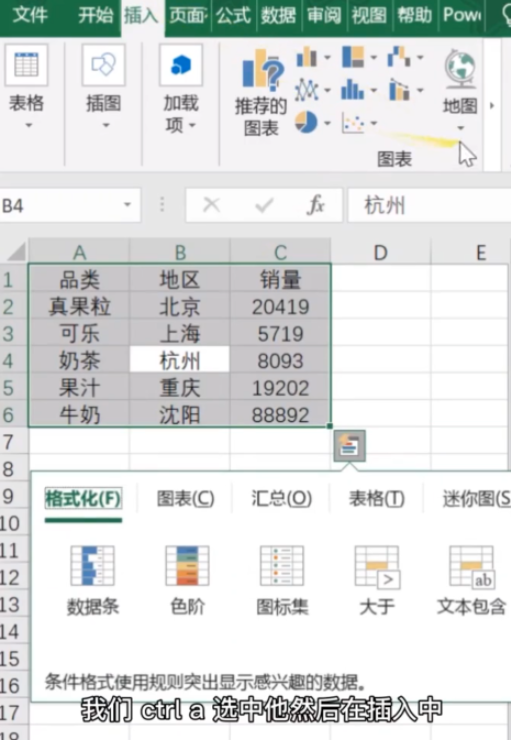This screenshot has width=511, height=740.
Task: Open the 视图 ribbon tab
Action: point(369,15)
